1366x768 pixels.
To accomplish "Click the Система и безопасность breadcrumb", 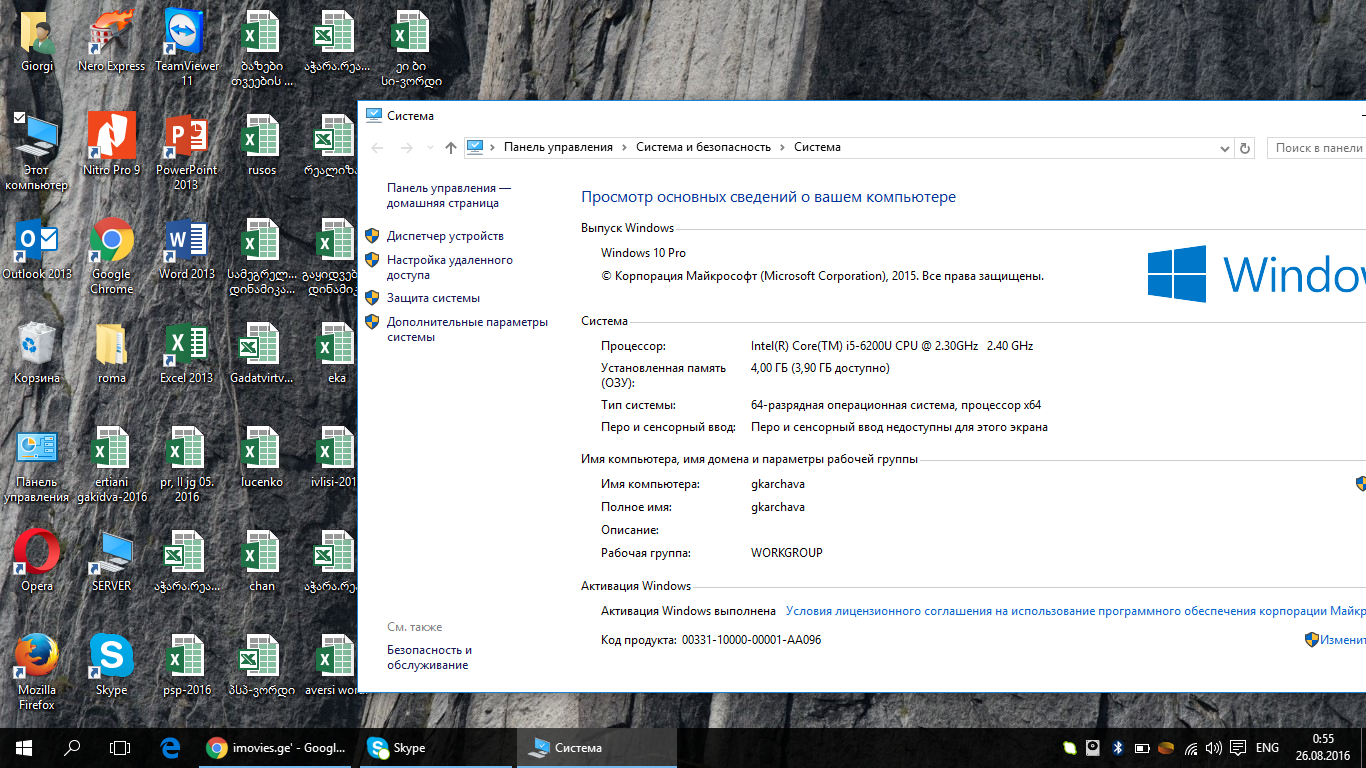I will point(703,147).
